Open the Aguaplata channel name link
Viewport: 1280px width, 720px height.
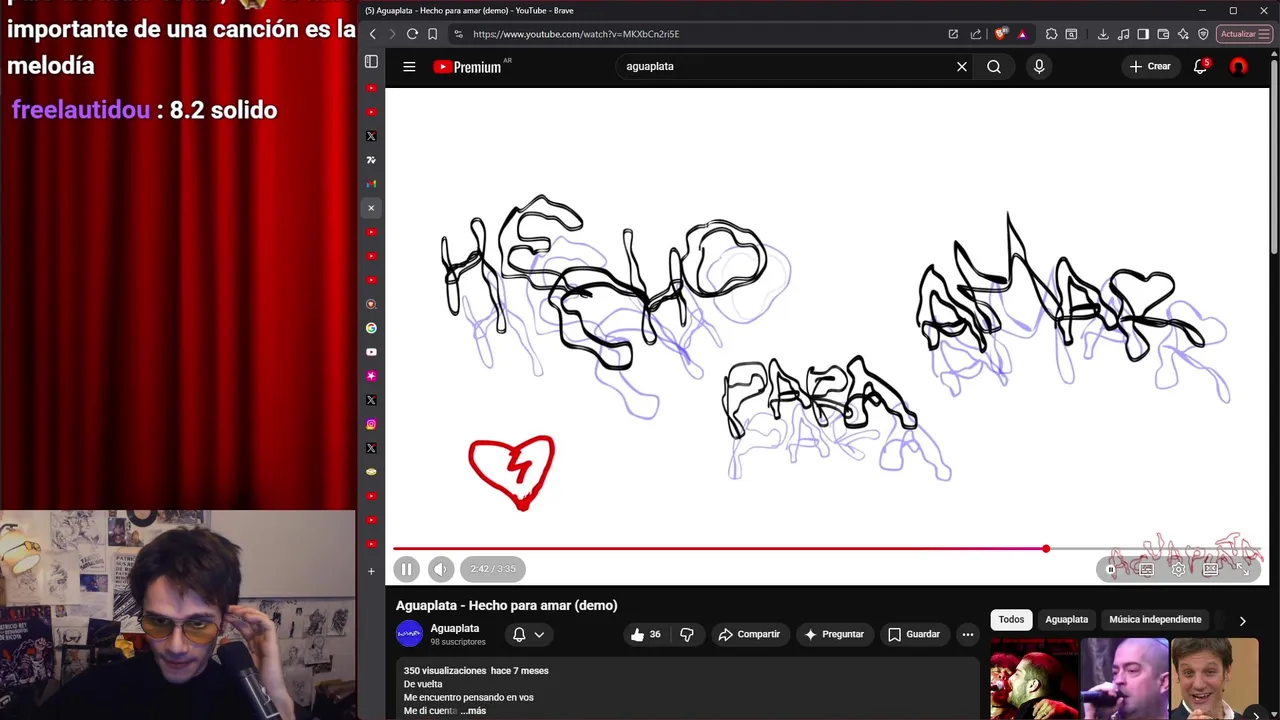coord(454,628)
